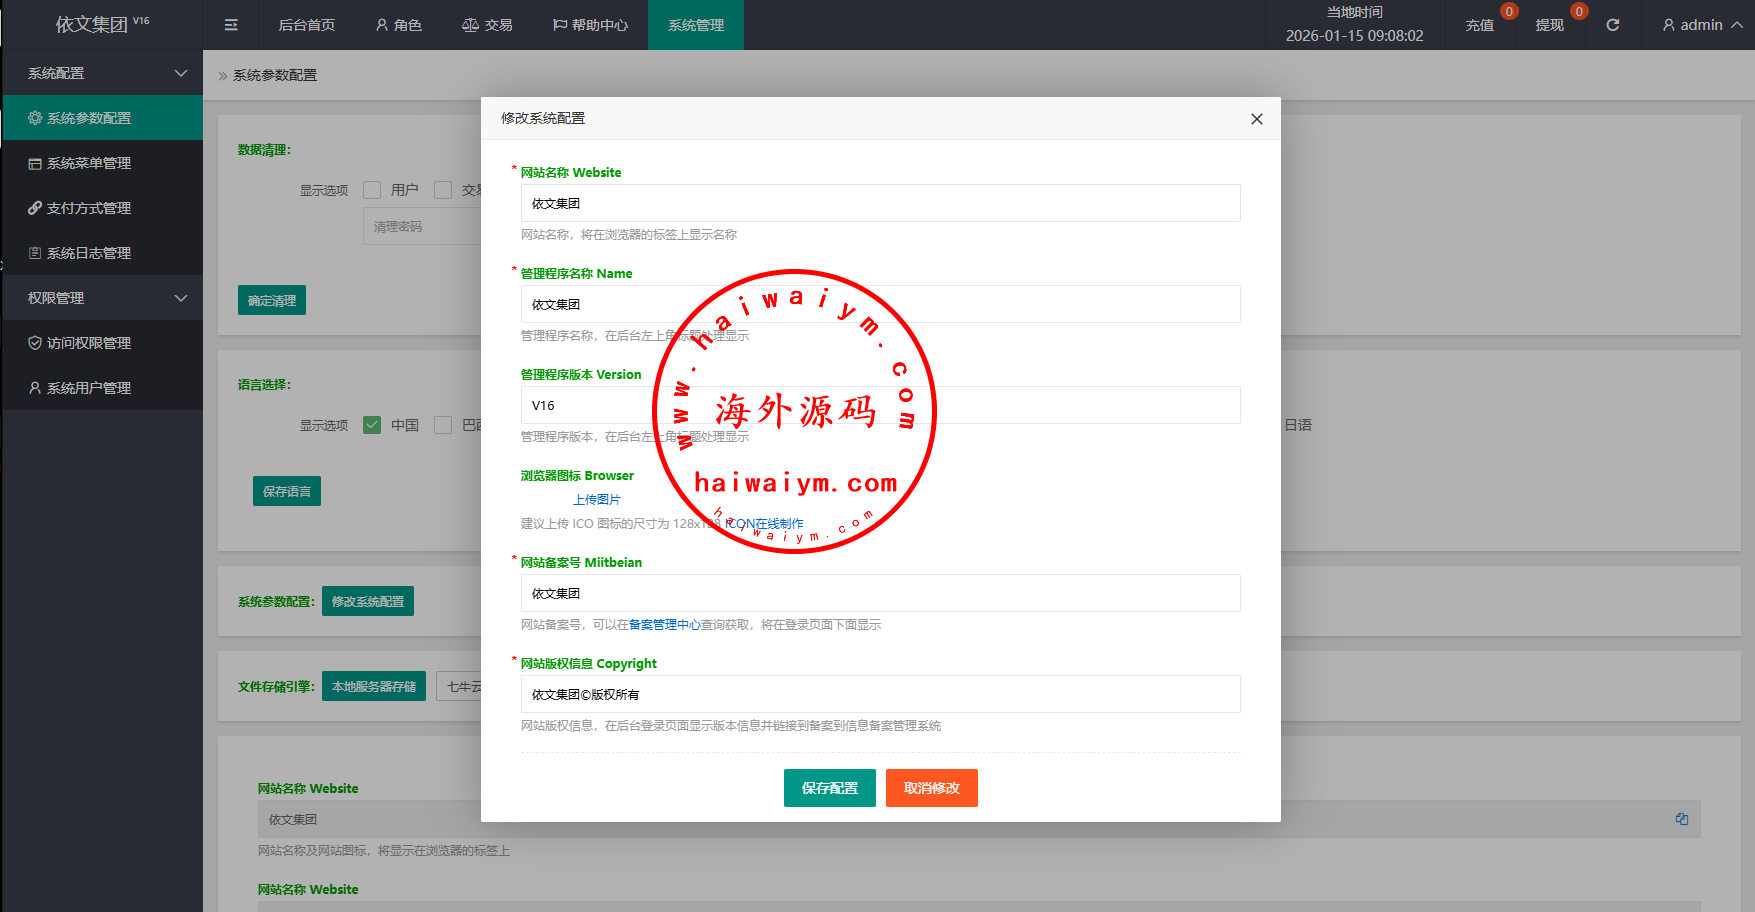Screen dimensions: 1755x912
Task: Switch to the 交易 top menu
Action: click(x=487, y=25)
